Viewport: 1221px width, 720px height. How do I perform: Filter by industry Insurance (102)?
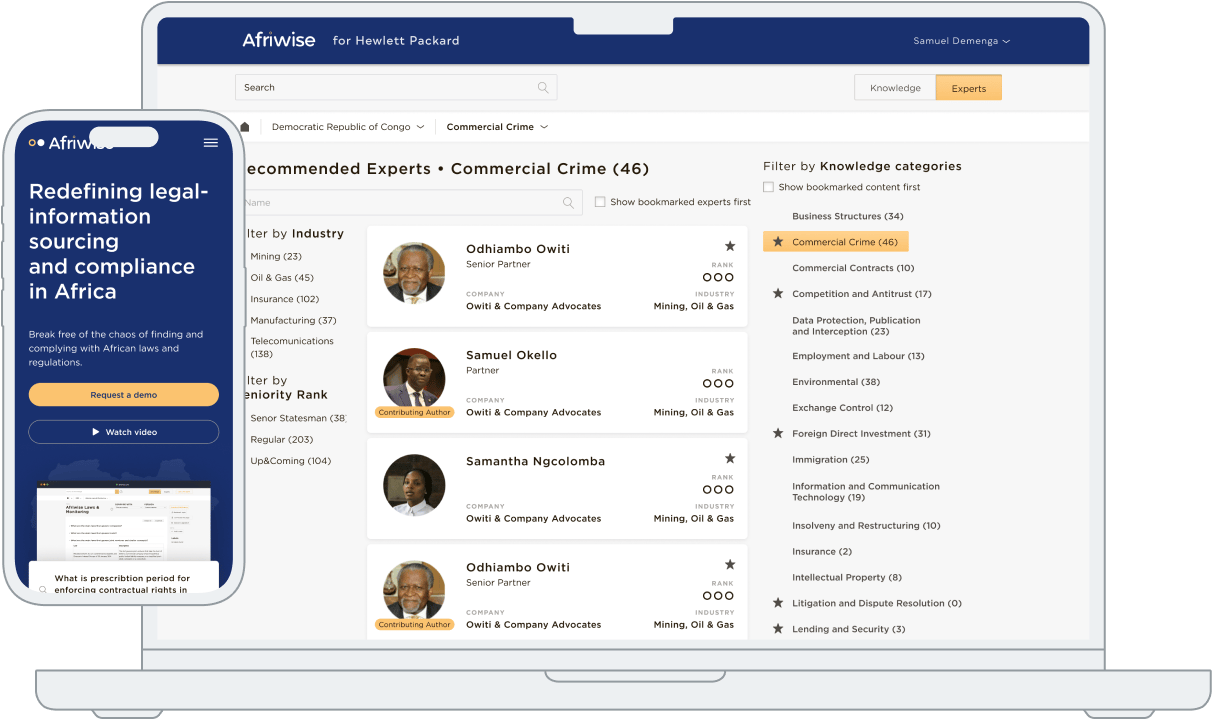coord(285,299)
